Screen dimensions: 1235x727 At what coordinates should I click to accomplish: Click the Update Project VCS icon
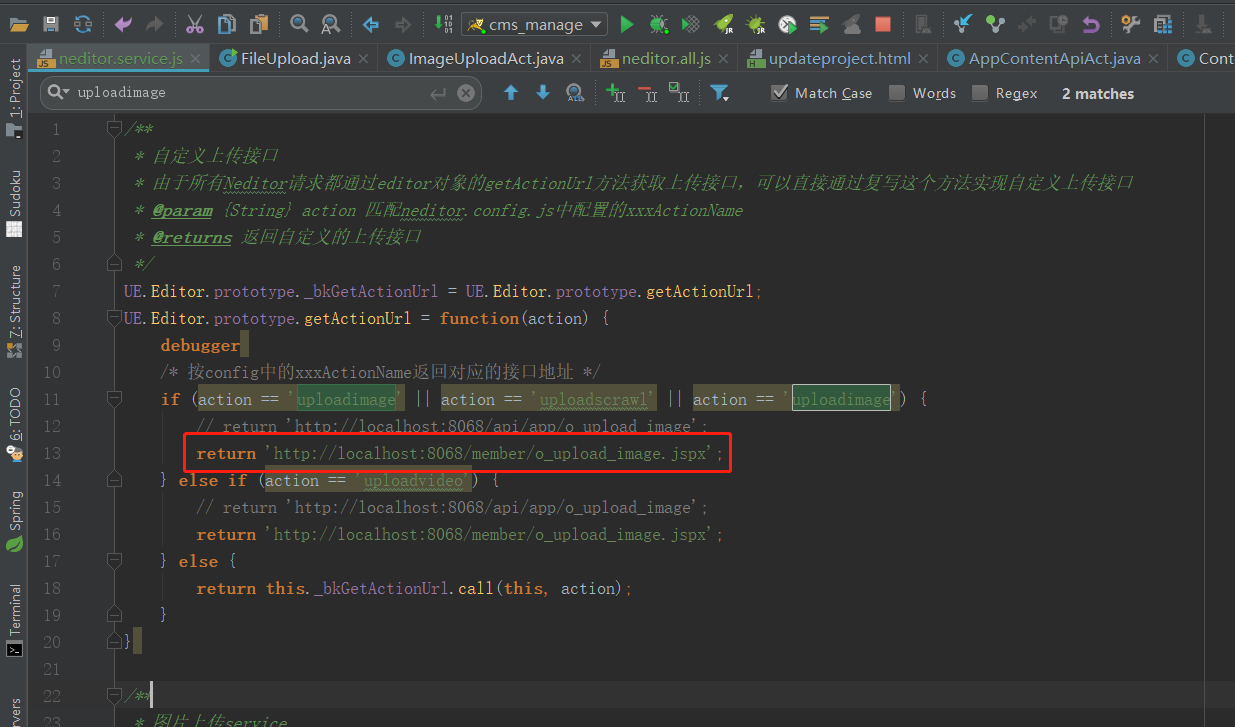coord(962,24)
